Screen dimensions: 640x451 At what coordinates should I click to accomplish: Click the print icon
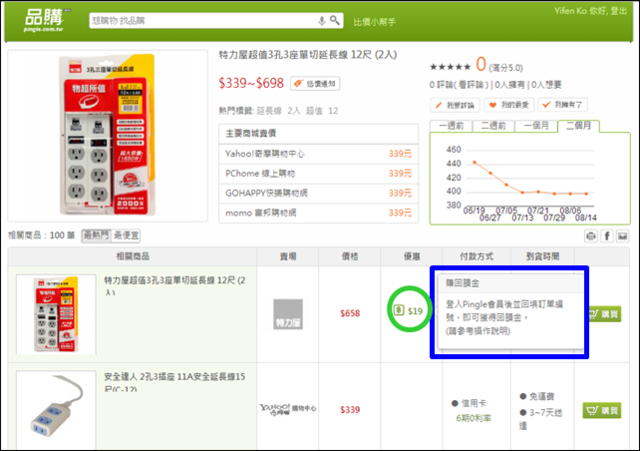point(591,236)
